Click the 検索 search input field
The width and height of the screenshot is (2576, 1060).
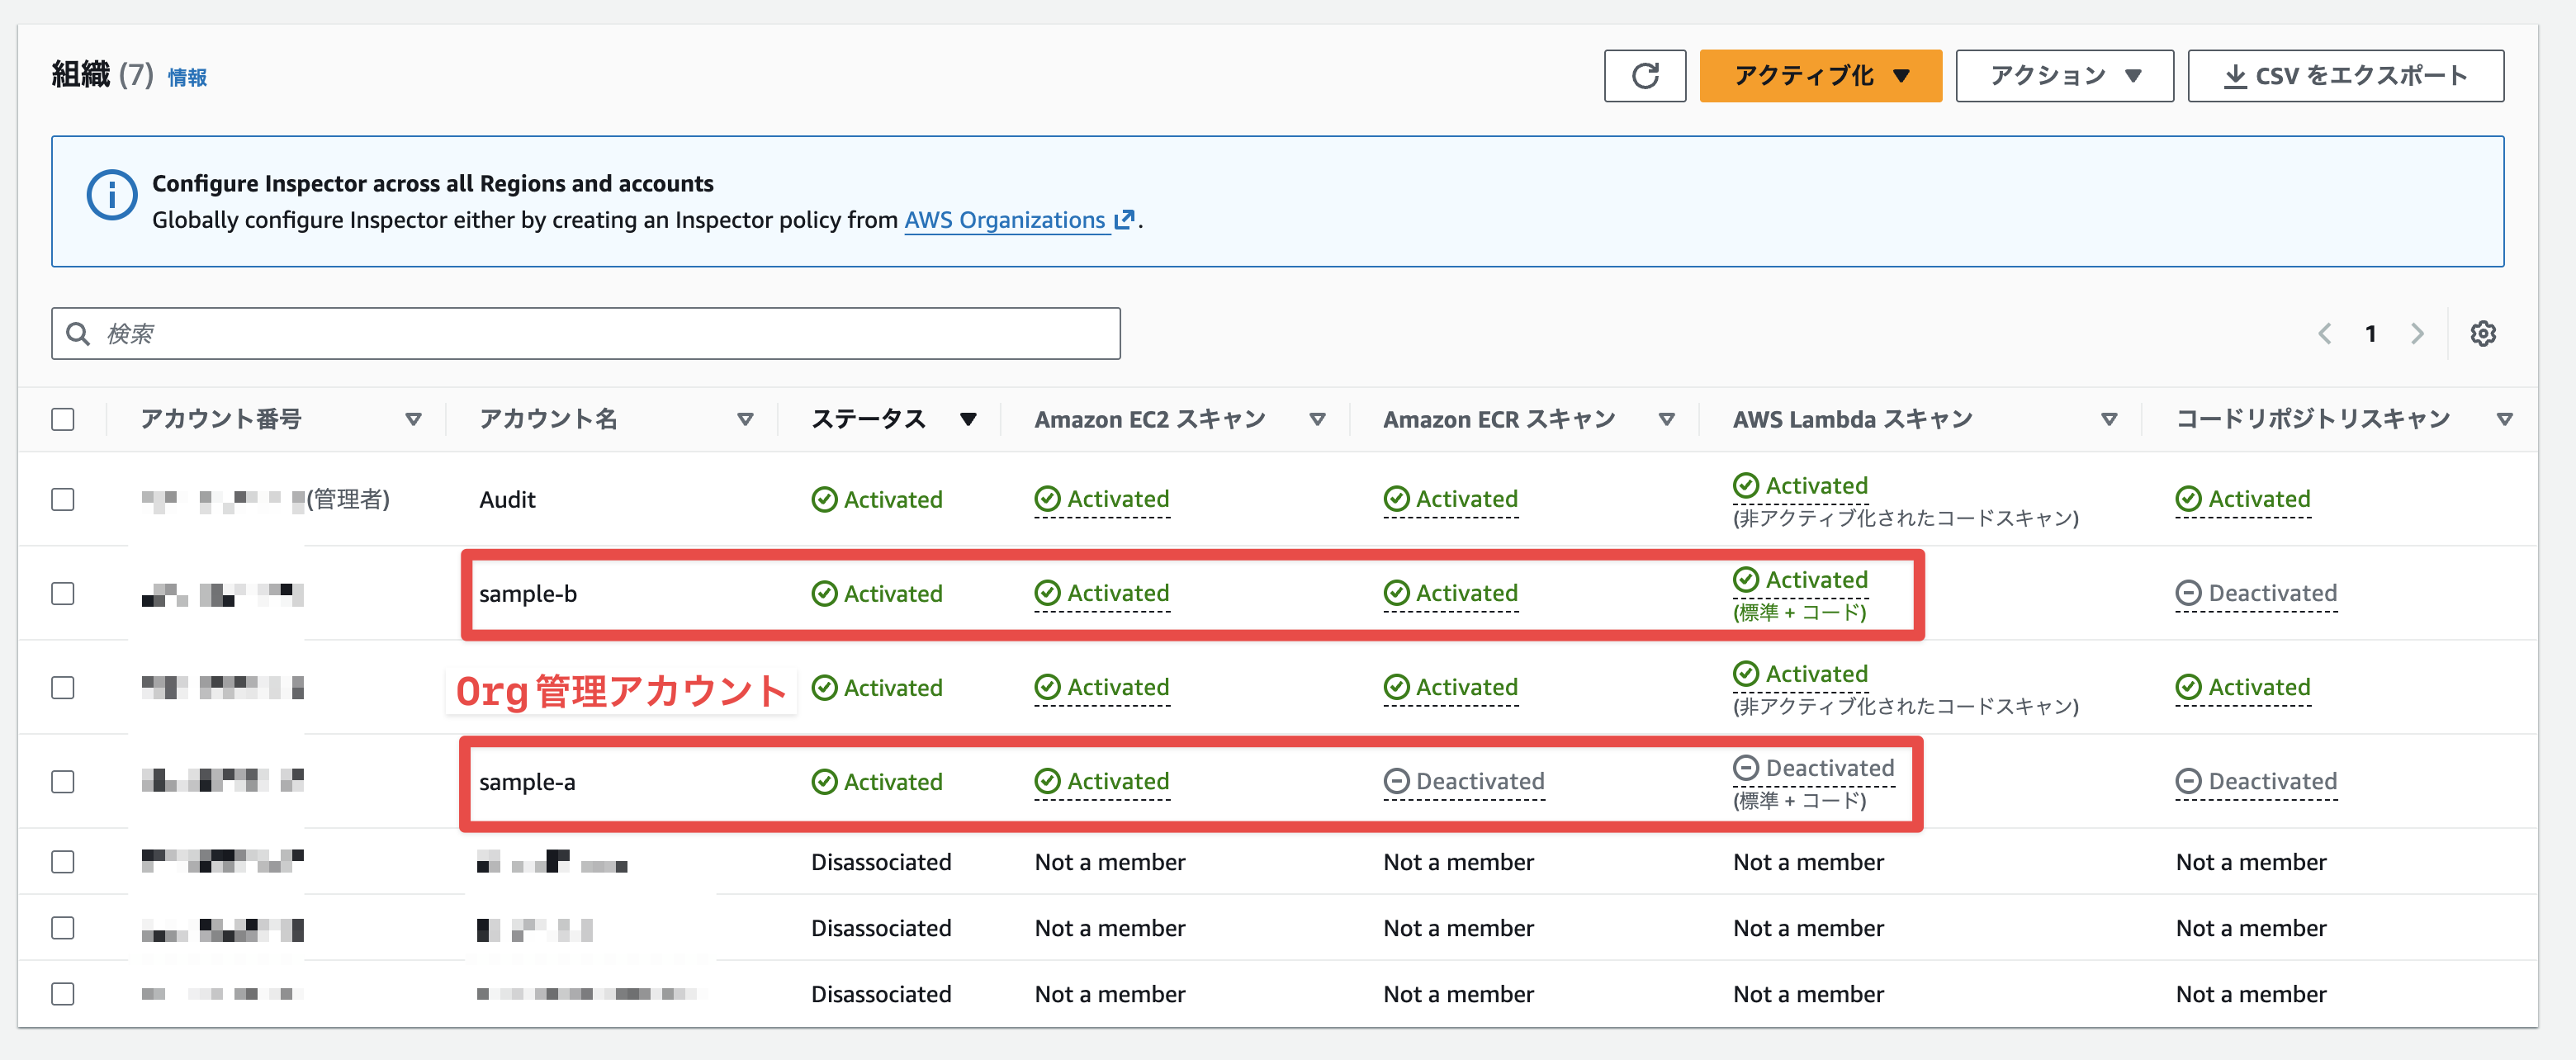click(x=600, y=334)
